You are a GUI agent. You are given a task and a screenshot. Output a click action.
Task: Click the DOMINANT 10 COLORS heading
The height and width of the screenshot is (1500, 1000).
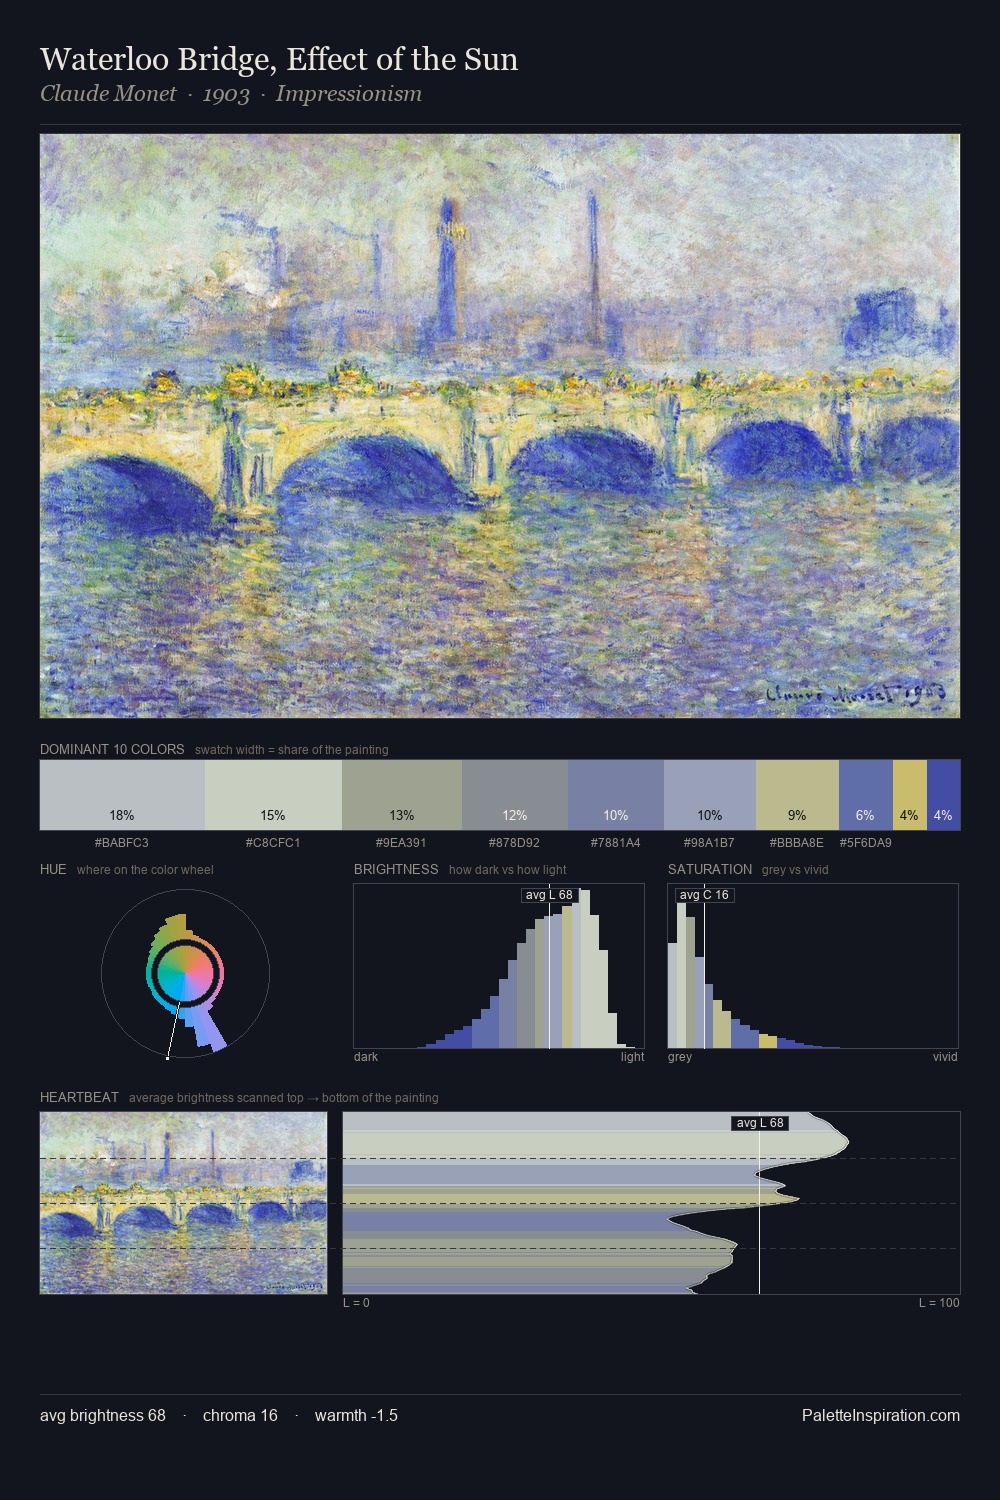[x=112, y=749]
